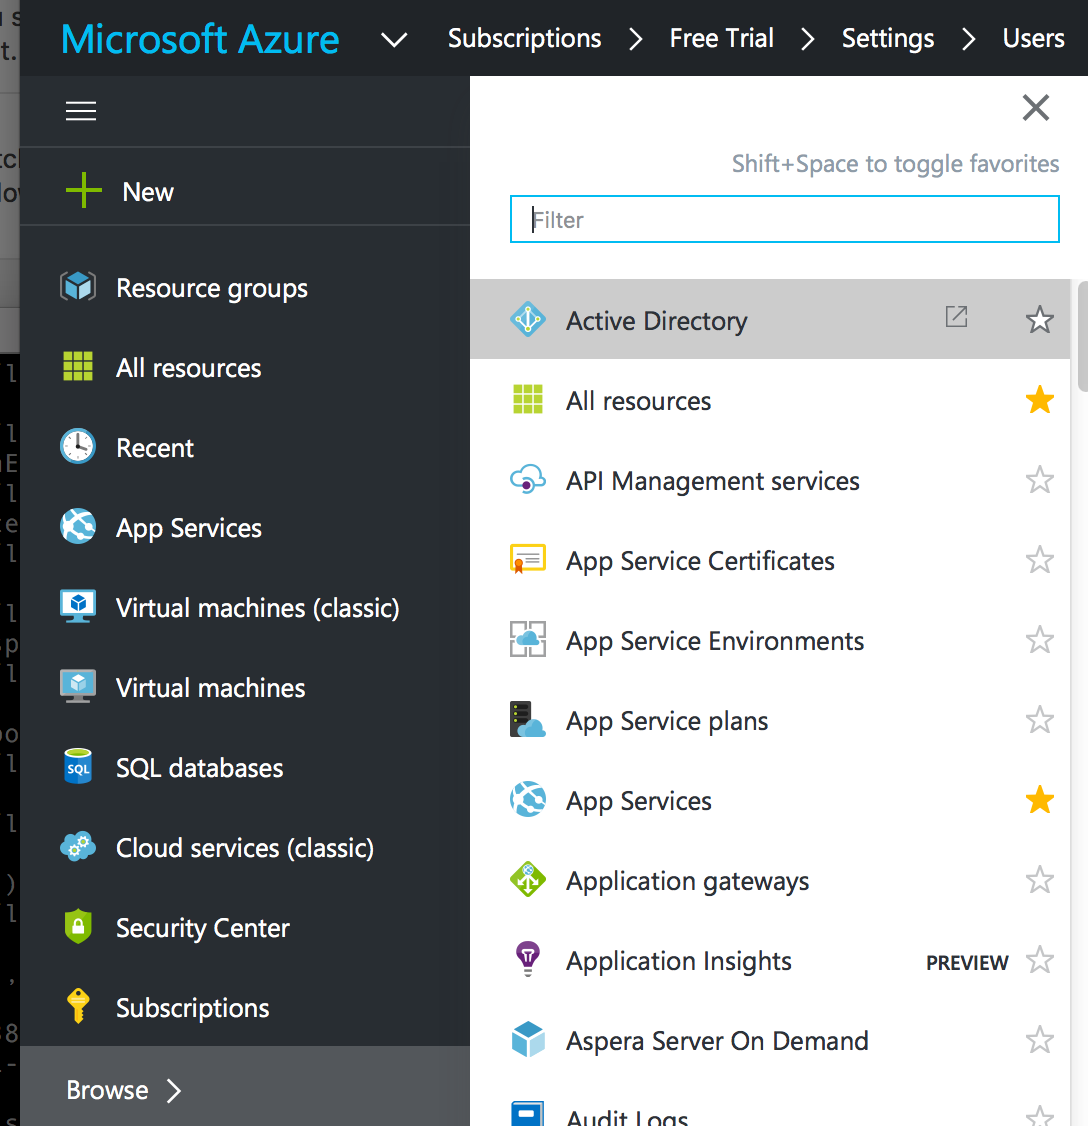The image size is (1088, 1126).
Task: Click the green plus New icon
Action: pos(84,190)
